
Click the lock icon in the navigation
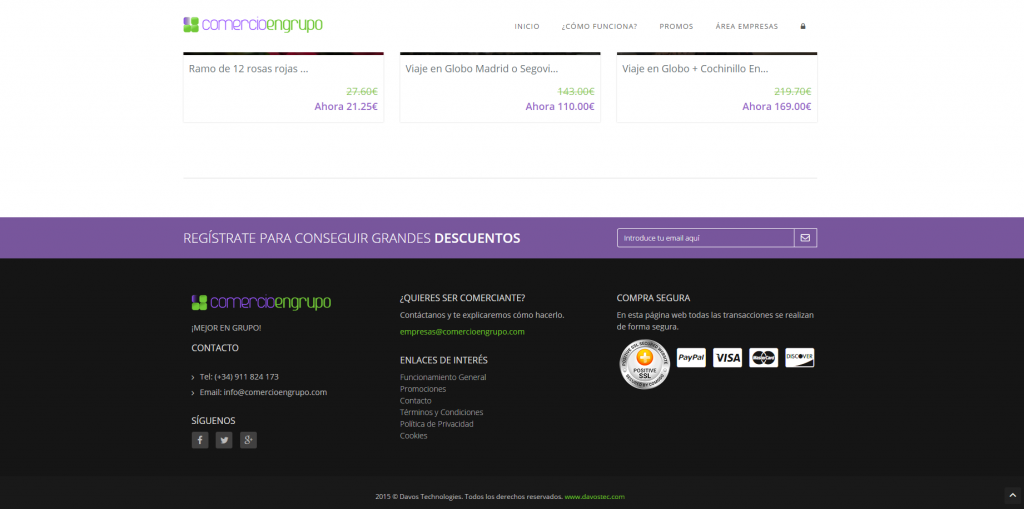(x=803, y=26)
